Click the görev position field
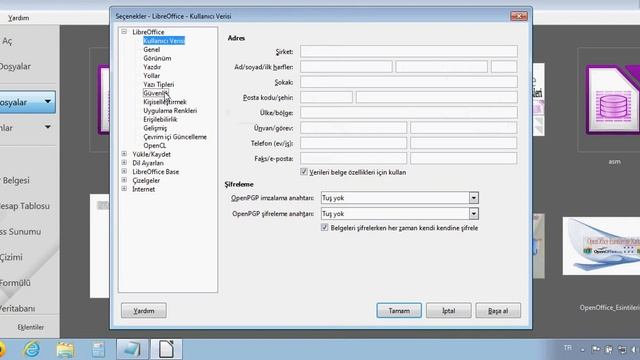Image resolution: width=640 pixels, height=360 pixels. (464, 128)
